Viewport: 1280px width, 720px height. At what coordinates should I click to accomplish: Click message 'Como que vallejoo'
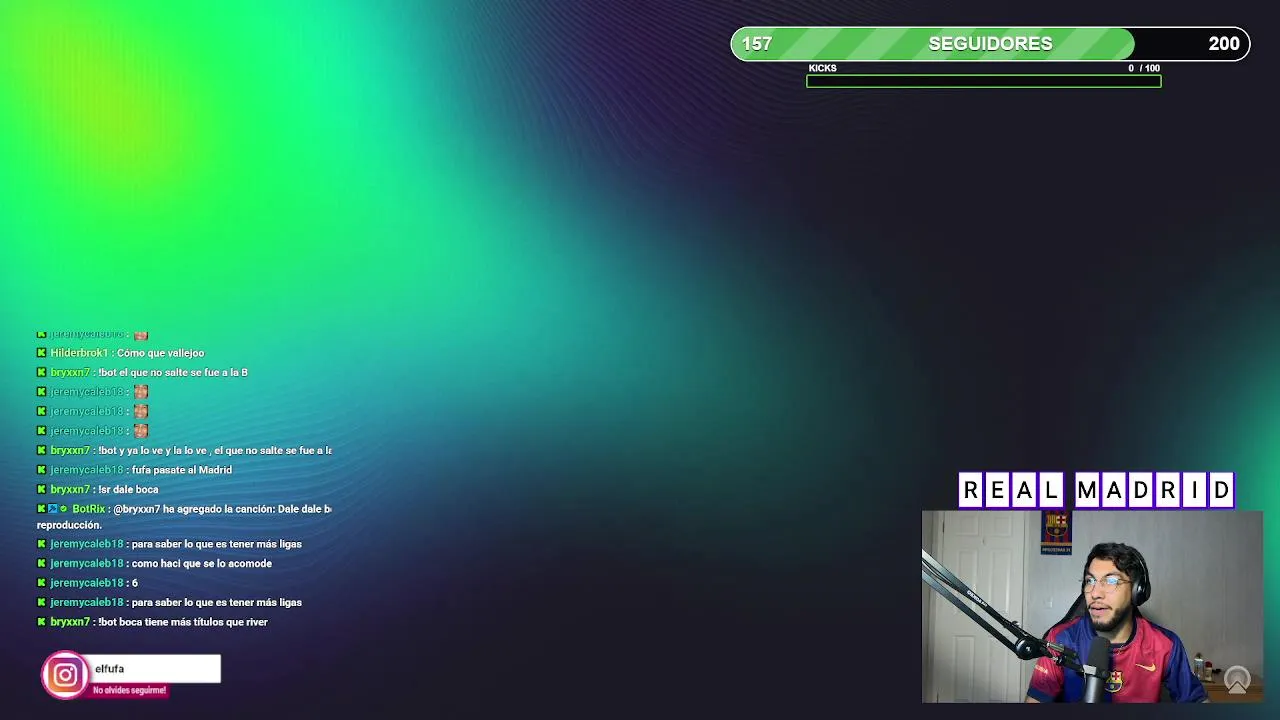tap(161, 353)
